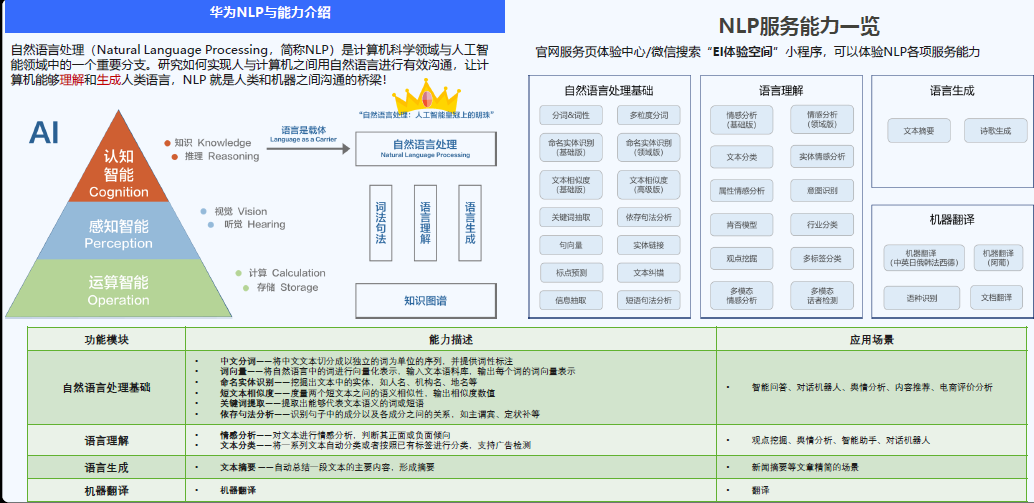
Task: Click the 感知智能 Perception pyramid tier
Action: point(119,232)
